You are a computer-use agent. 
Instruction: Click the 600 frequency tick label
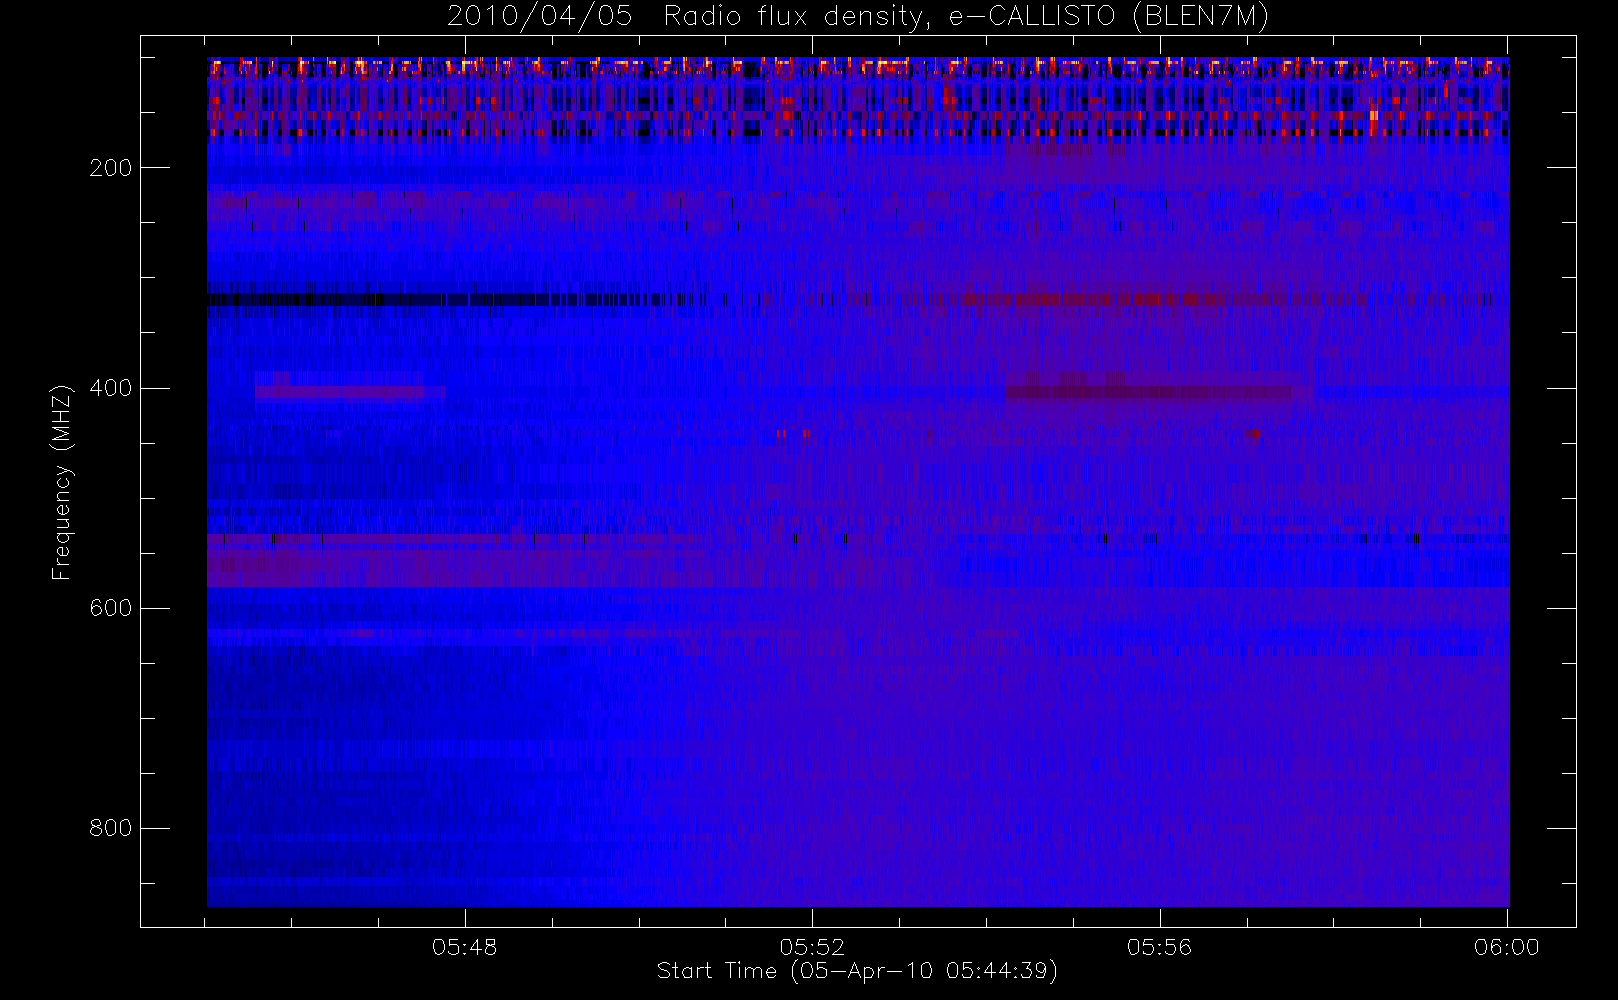point(111,608)
